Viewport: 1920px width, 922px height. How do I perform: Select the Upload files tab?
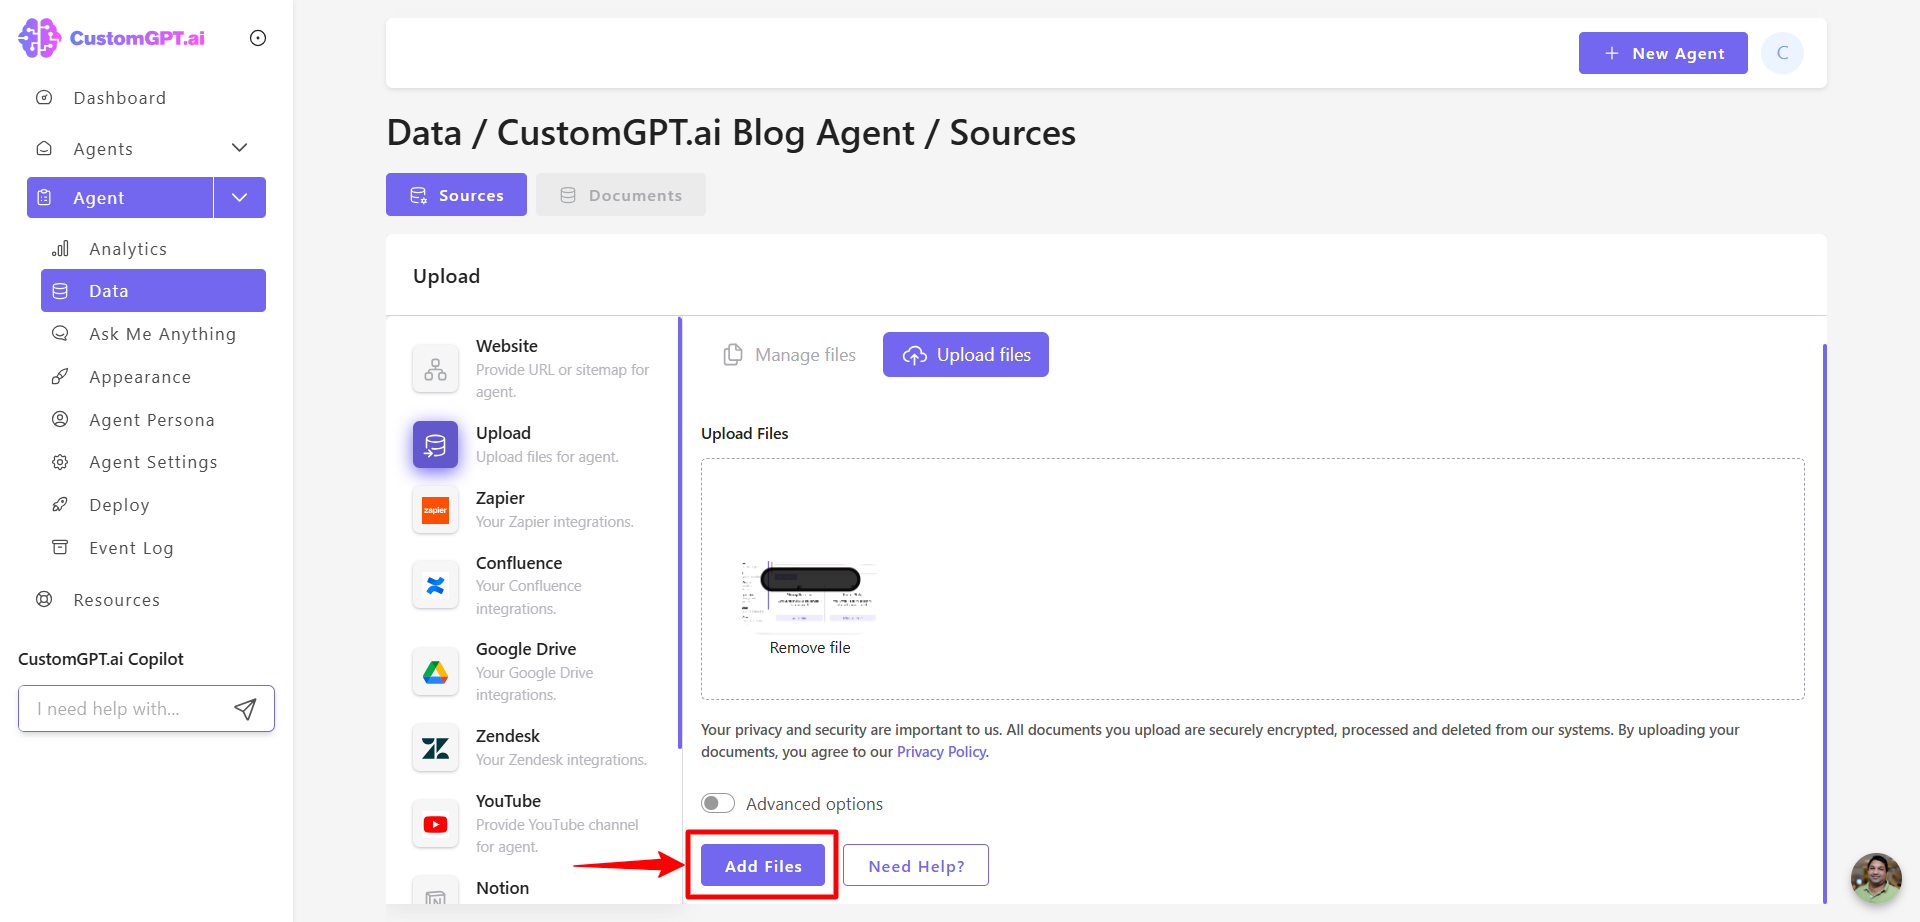tap(966, 355)
